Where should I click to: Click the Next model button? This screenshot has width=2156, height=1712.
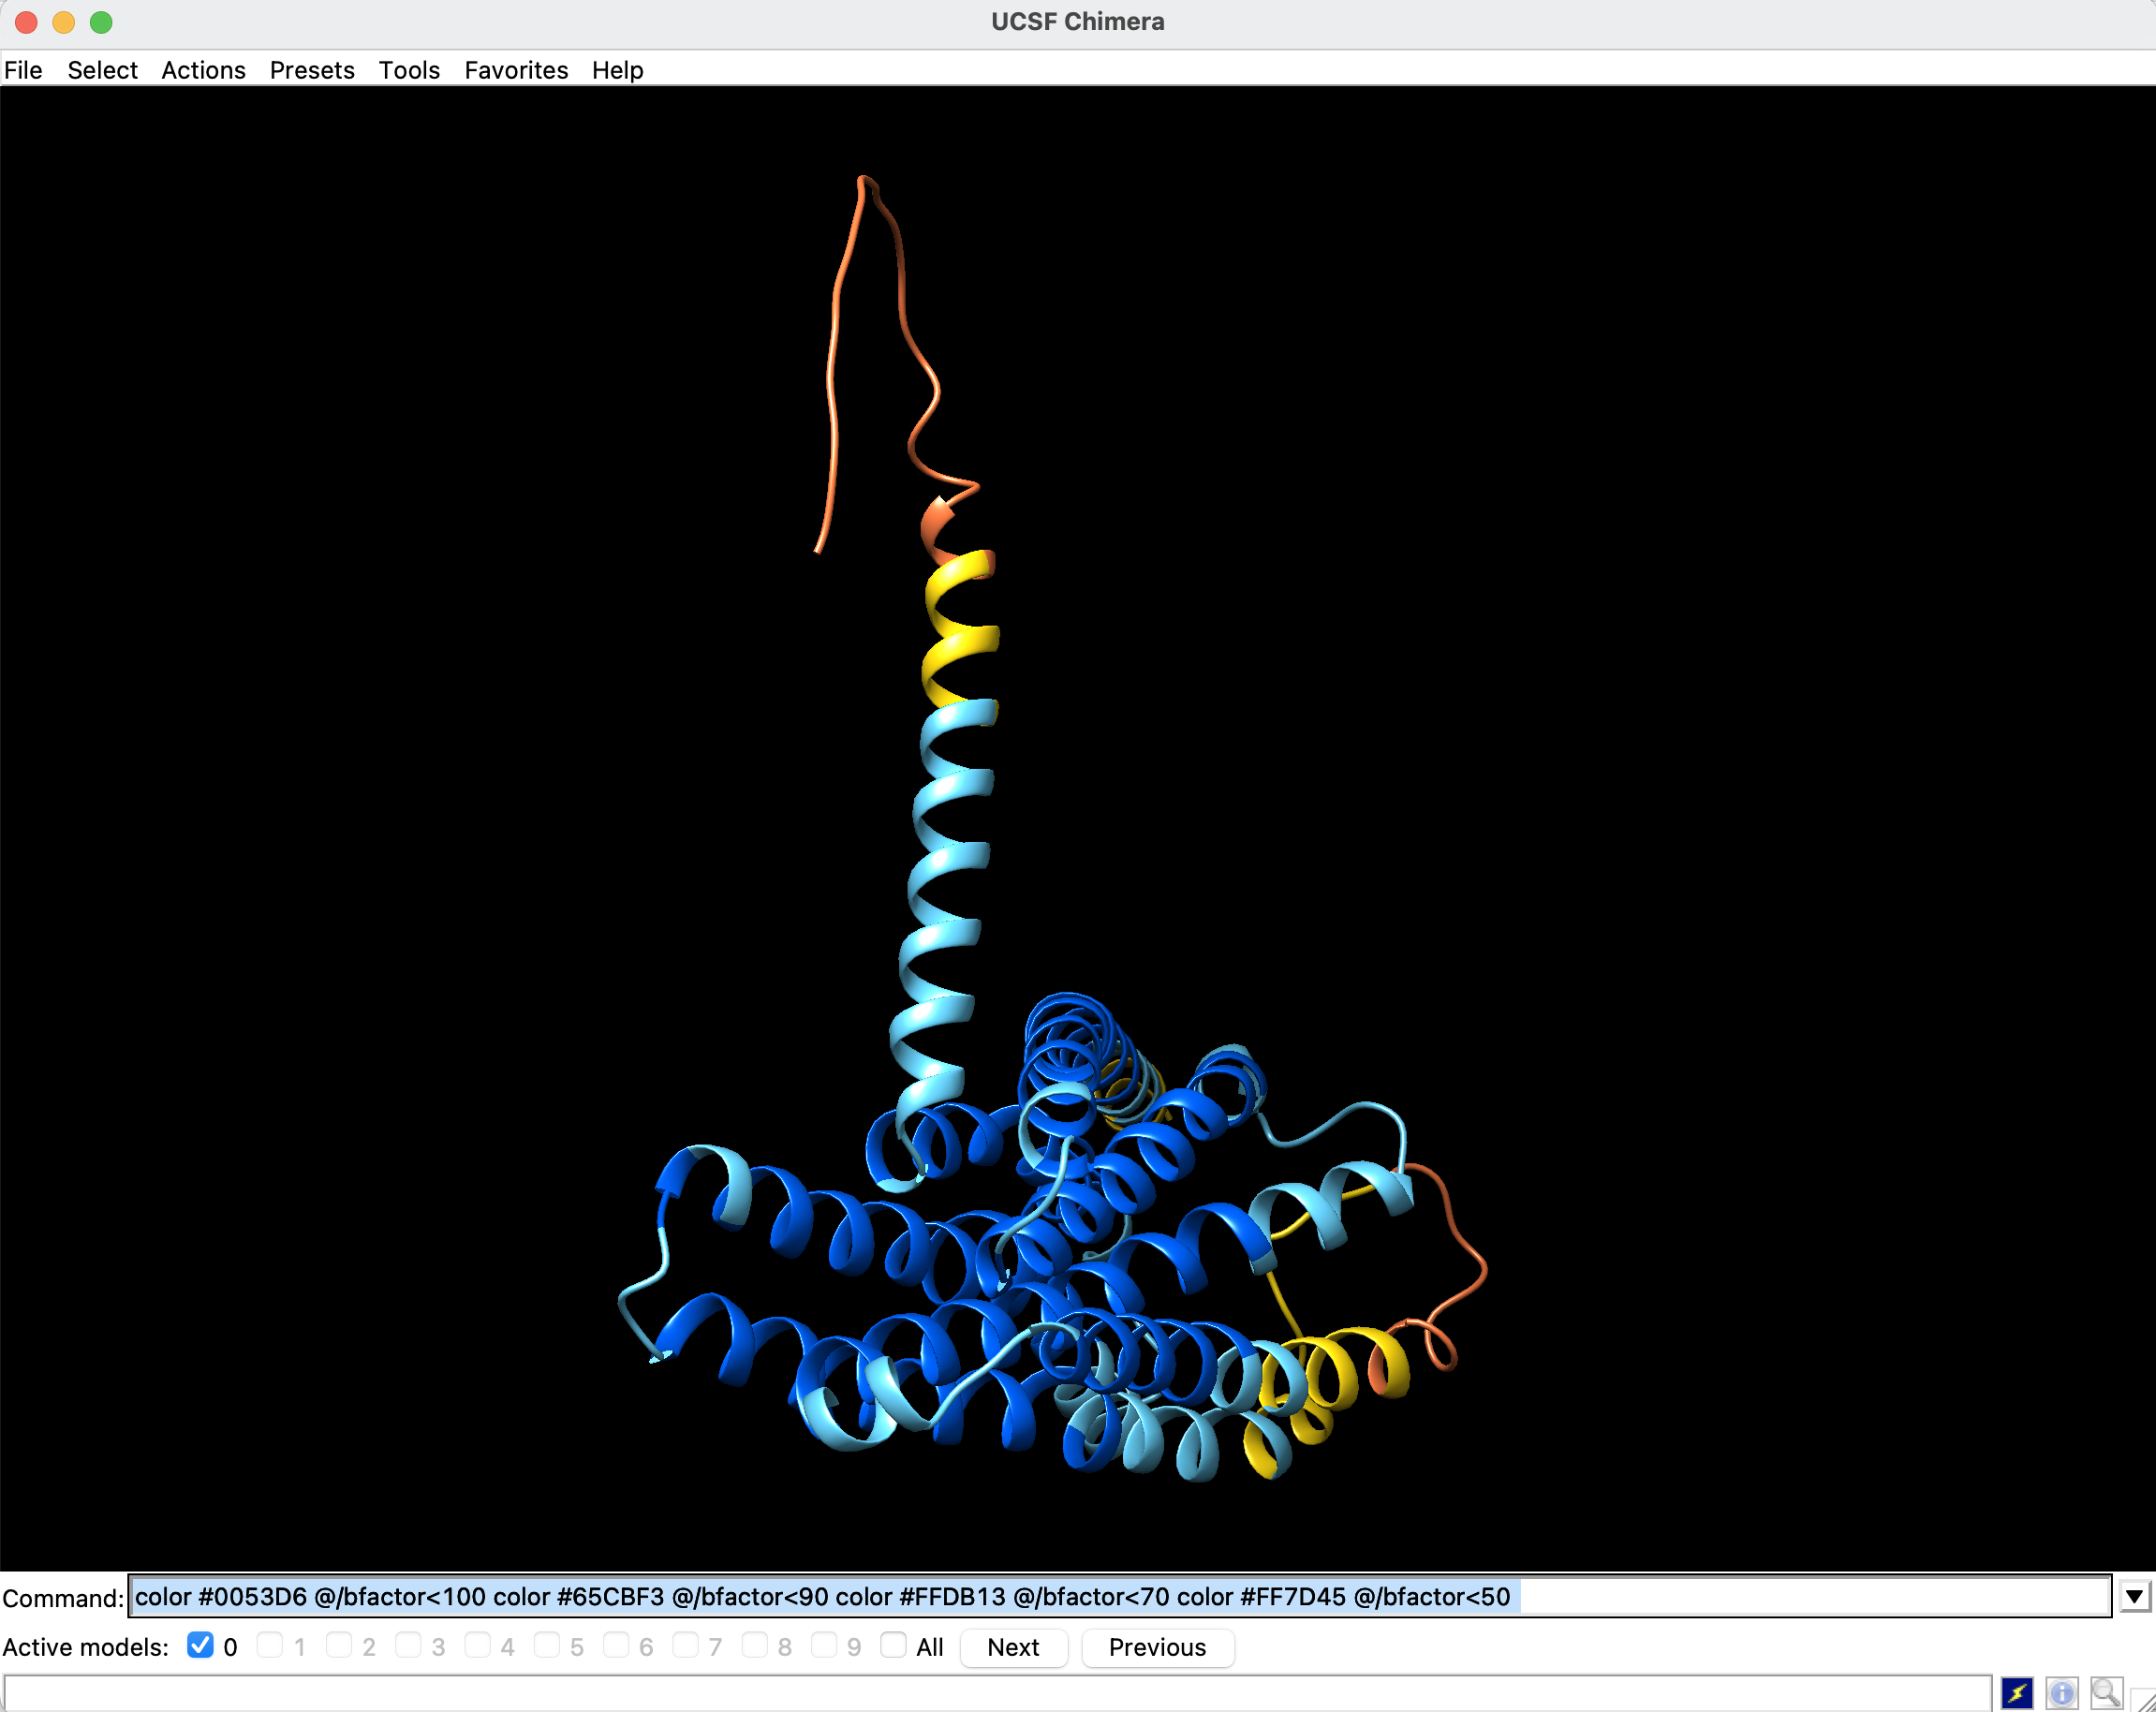pos(1013,1648)
